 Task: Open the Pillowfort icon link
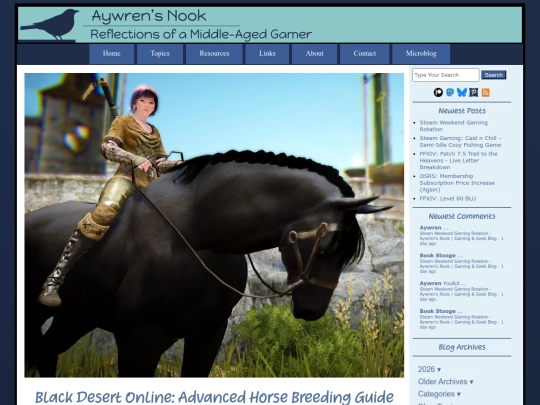(474, 92)
